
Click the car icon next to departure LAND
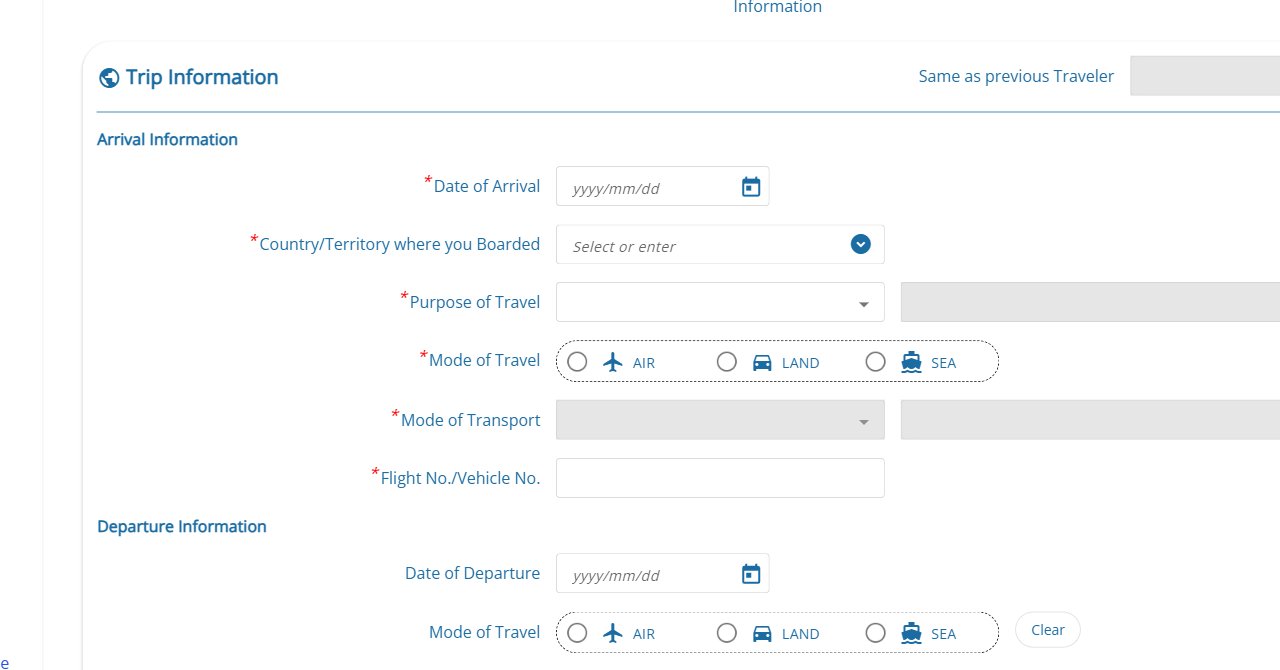[x=762, y=632]
